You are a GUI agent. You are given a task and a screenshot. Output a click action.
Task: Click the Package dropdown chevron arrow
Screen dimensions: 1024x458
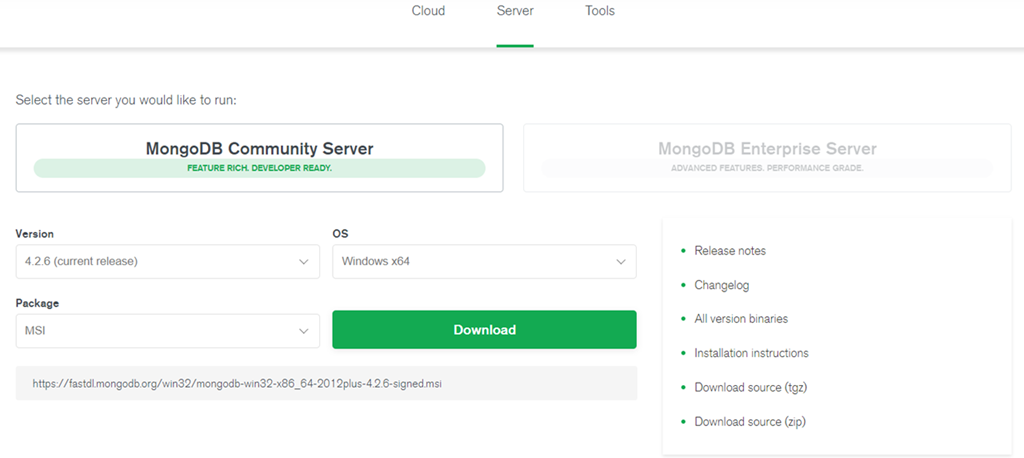304,331
